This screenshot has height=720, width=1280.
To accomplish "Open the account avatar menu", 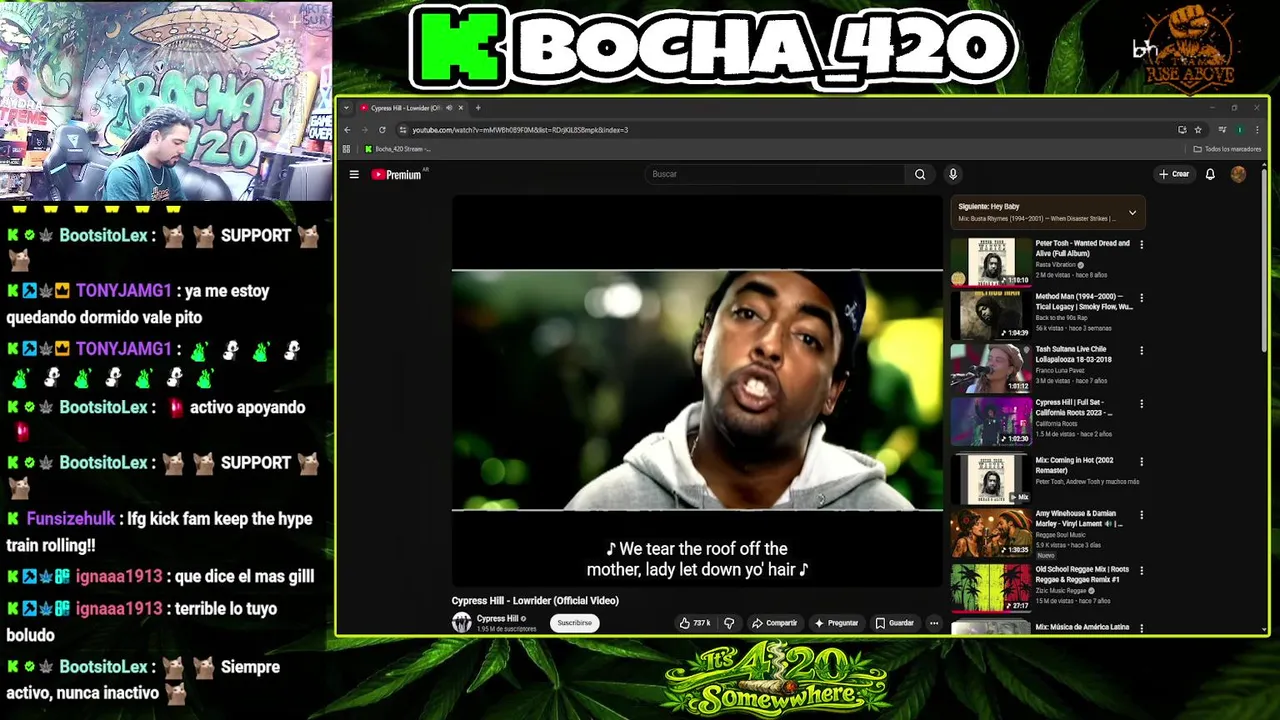I will pyautogui.click(x=1238, y=174).
